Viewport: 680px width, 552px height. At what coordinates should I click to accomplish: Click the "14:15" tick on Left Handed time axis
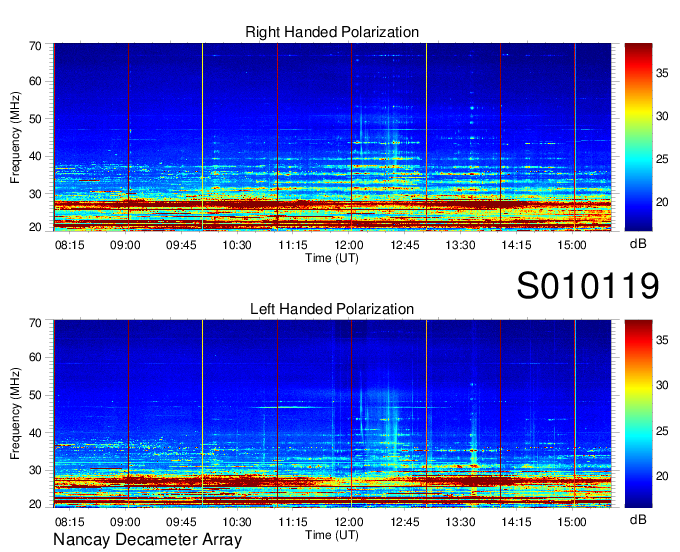point(517,521)
